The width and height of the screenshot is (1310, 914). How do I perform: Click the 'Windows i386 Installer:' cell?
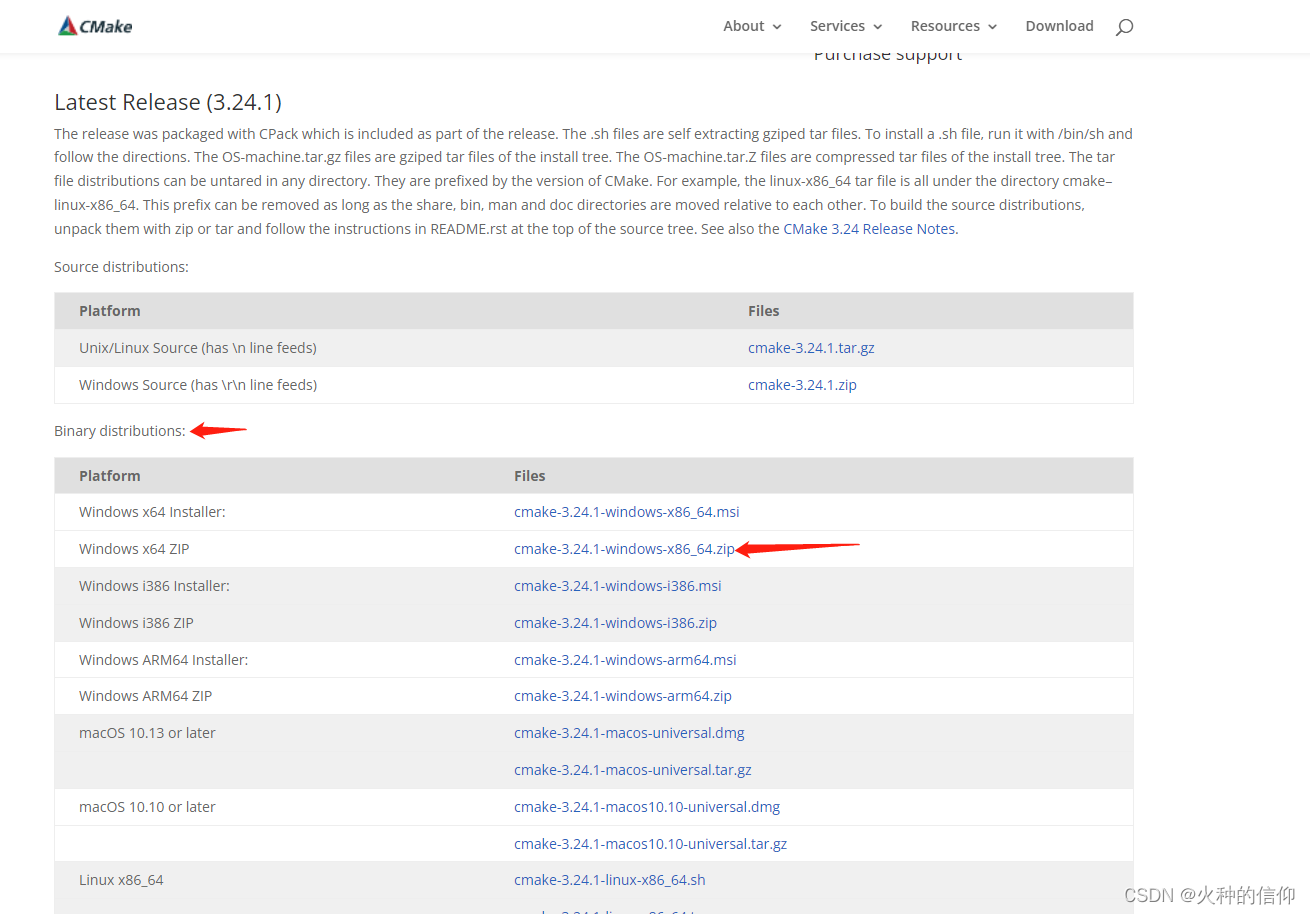[x=154, y=586]
